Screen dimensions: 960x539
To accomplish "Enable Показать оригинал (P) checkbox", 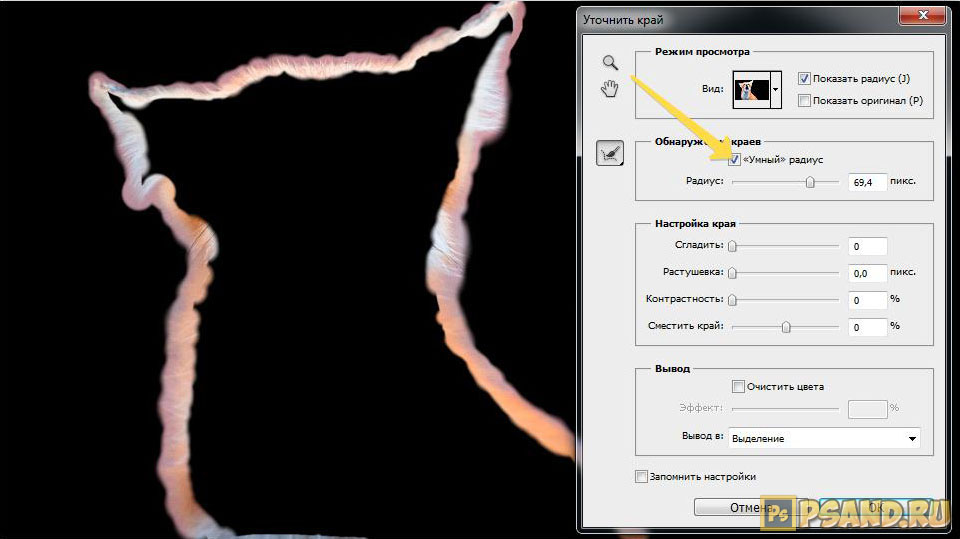I will [x=804, y=100].
